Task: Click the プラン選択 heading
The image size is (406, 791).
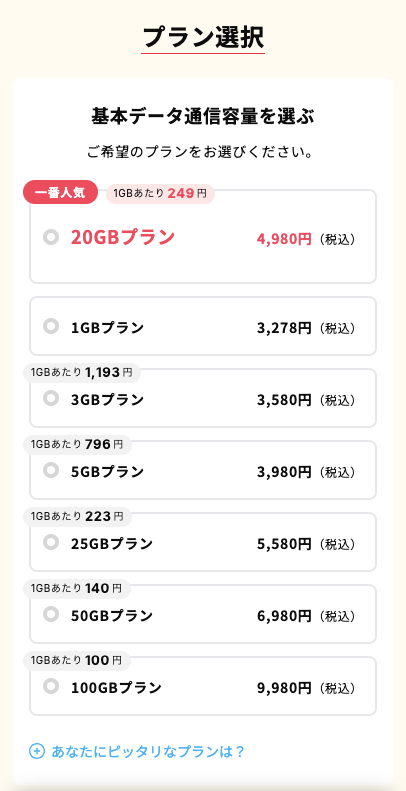Action: click(203, 37)
